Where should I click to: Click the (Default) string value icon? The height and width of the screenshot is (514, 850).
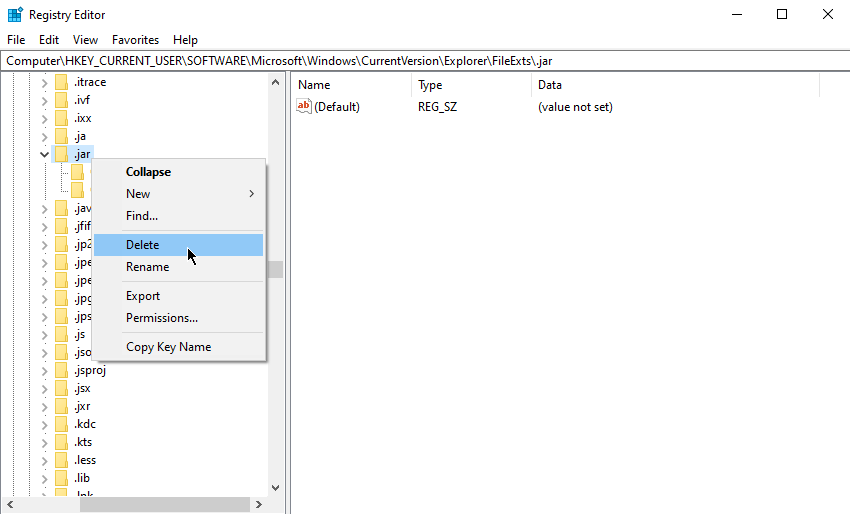(x=305, y=107)
